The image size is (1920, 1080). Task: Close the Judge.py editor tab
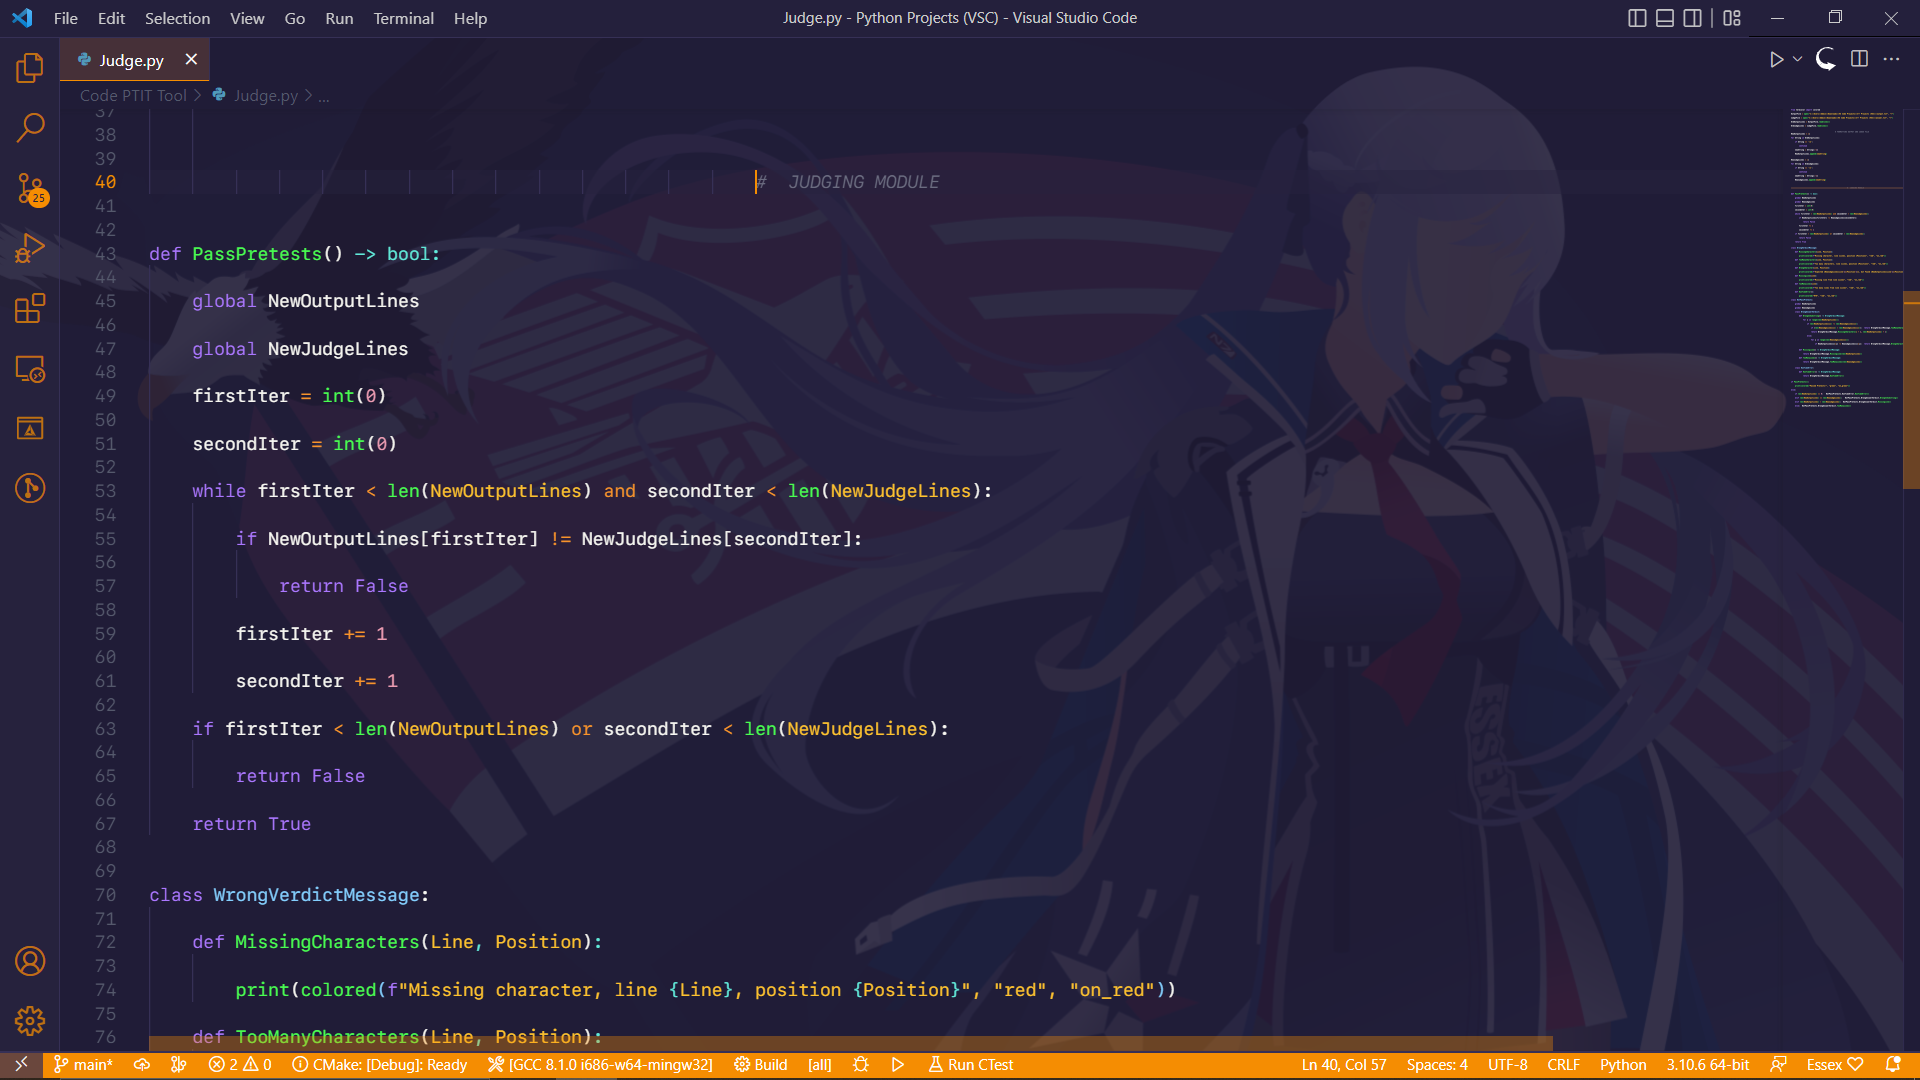(x=191, y=60)
